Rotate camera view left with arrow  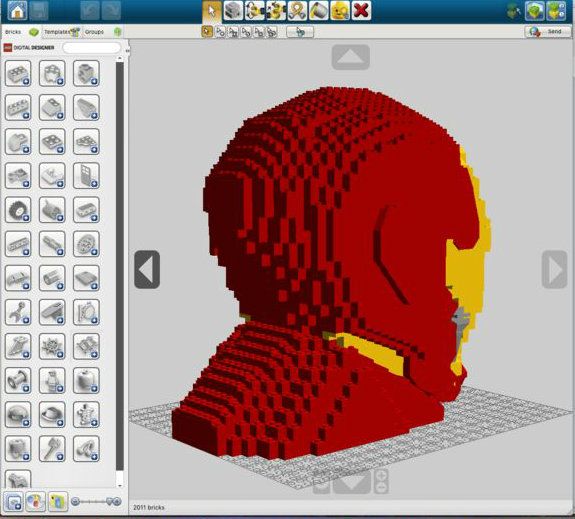(147, 270)
